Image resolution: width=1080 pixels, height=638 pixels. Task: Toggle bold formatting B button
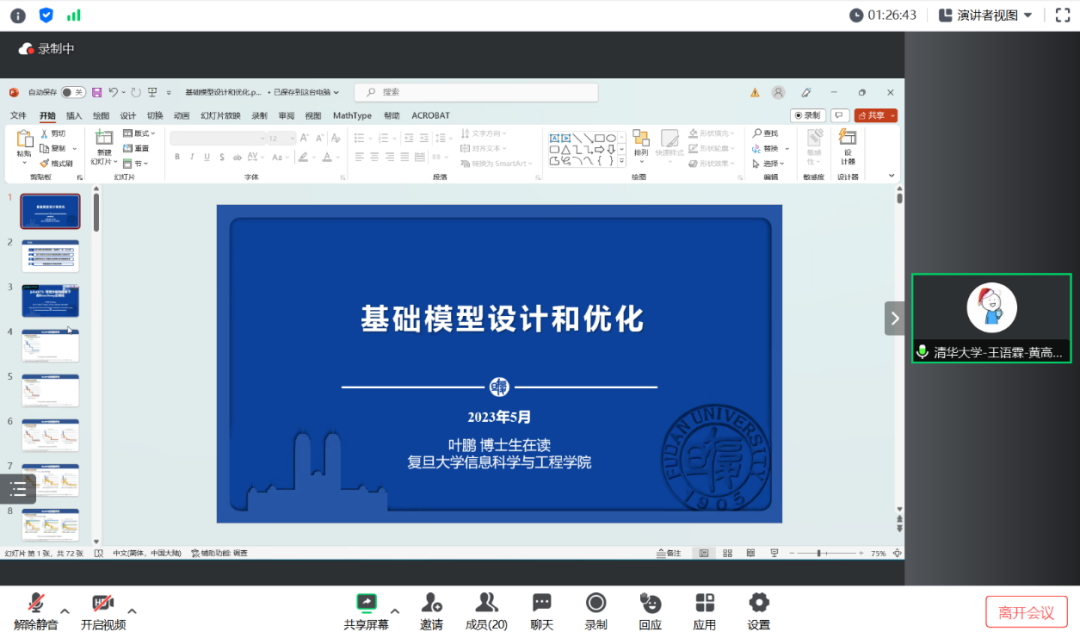click(177, 157)
